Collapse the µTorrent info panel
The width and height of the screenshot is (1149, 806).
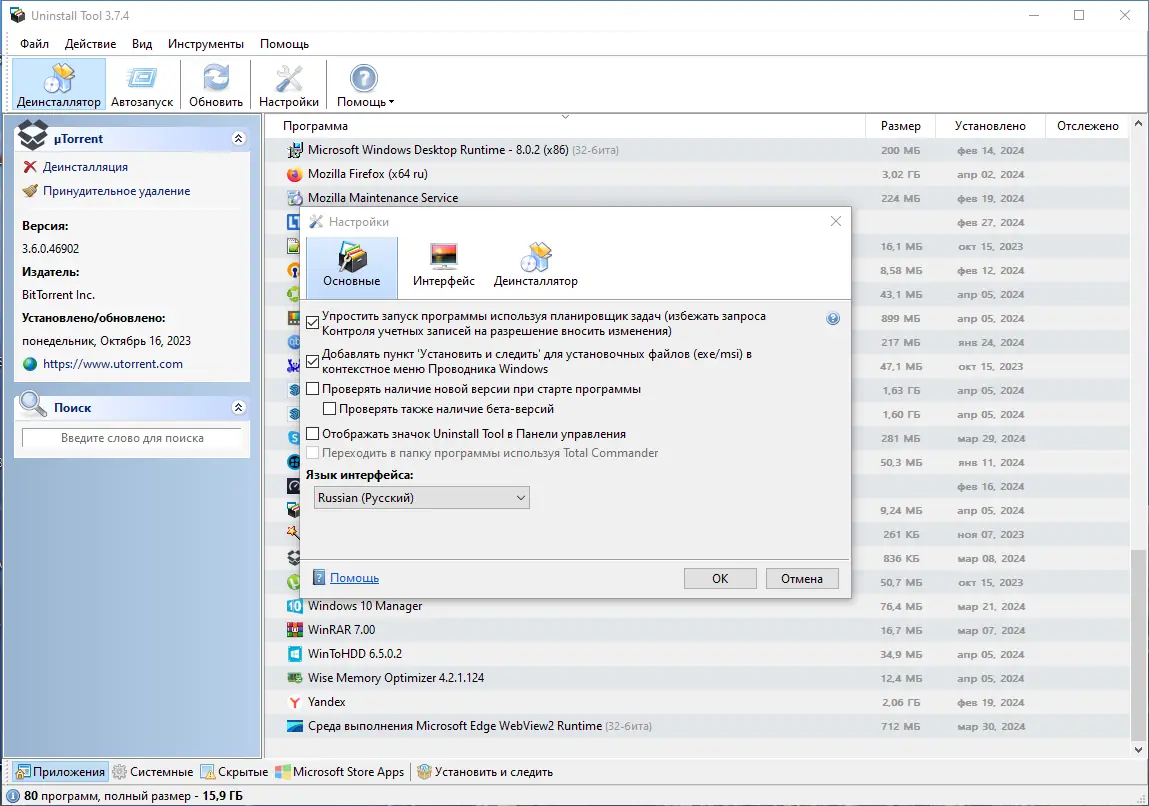[239, 138]
